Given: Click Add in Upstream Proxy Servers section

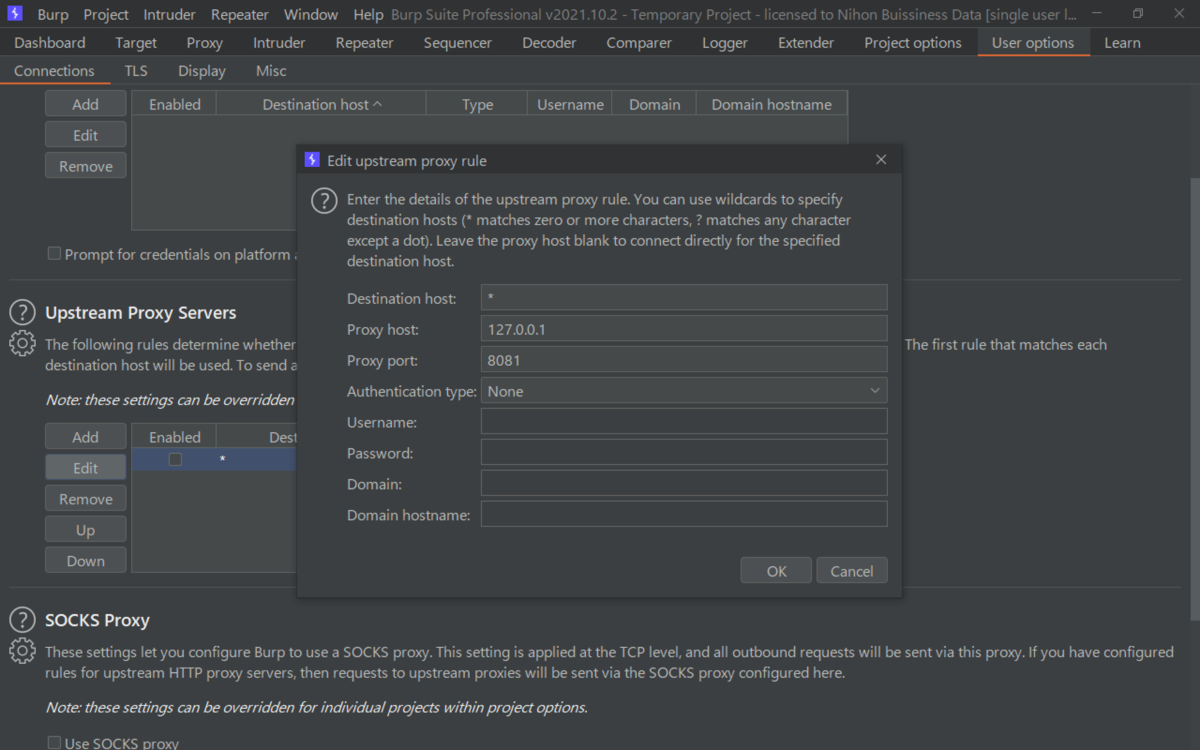Looking at the screenshot, I should [86, 437].
